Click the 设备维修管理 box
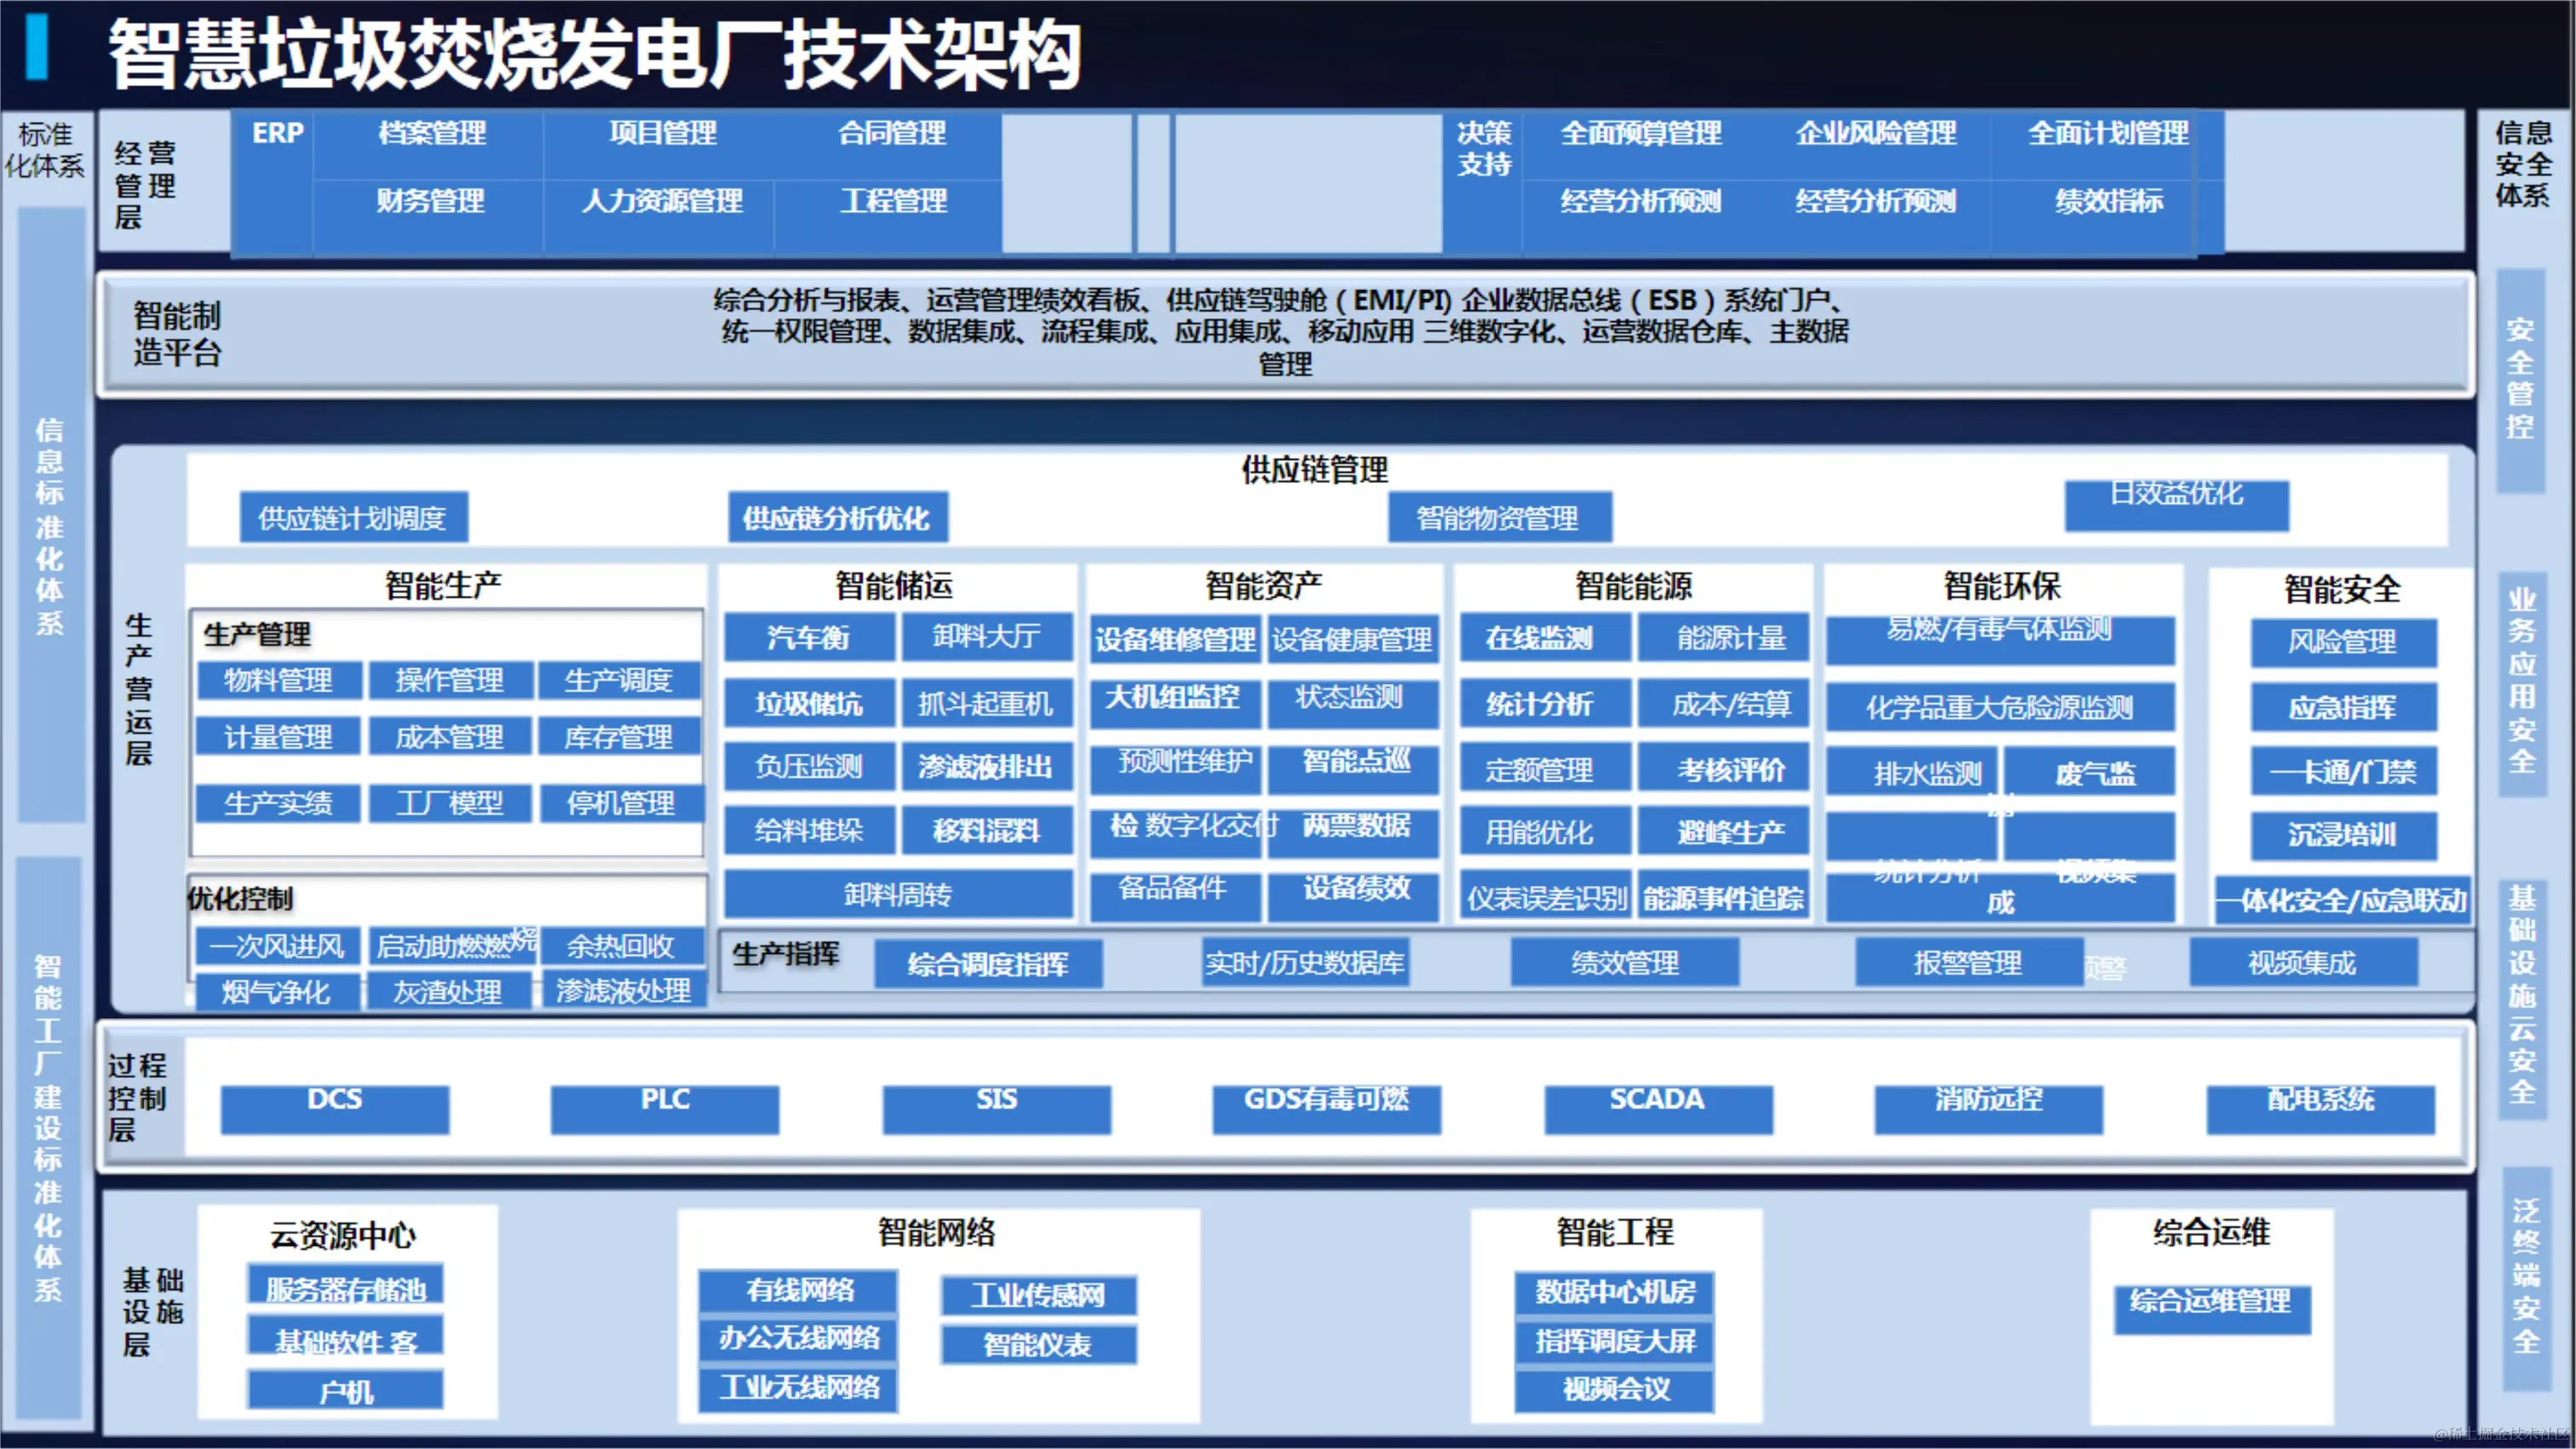This screenshot has width=2576, height=1449. 1175,639
